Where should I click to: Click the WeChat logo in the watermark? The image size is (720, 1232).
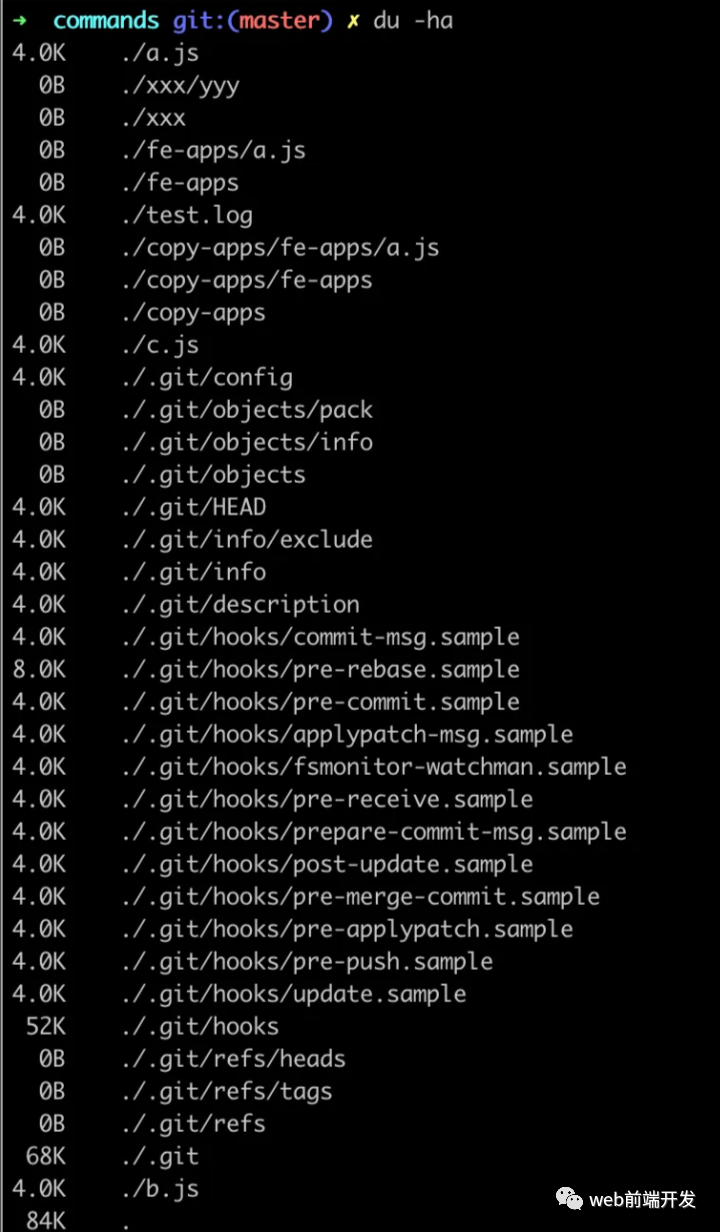tap(571, 1197)
